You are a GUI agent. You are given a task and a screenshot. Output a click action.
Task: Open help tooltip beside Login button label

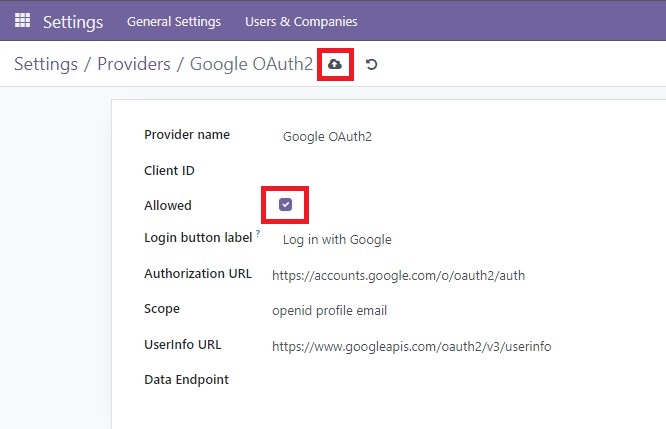click(258, 233)
